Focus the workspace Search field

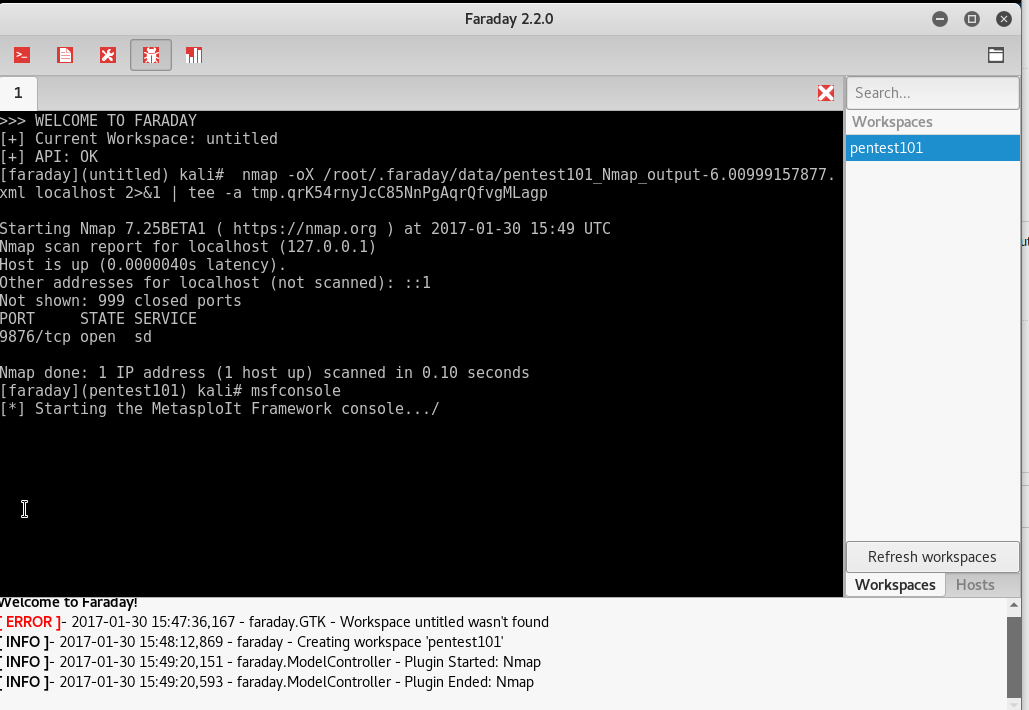[933, 93]
